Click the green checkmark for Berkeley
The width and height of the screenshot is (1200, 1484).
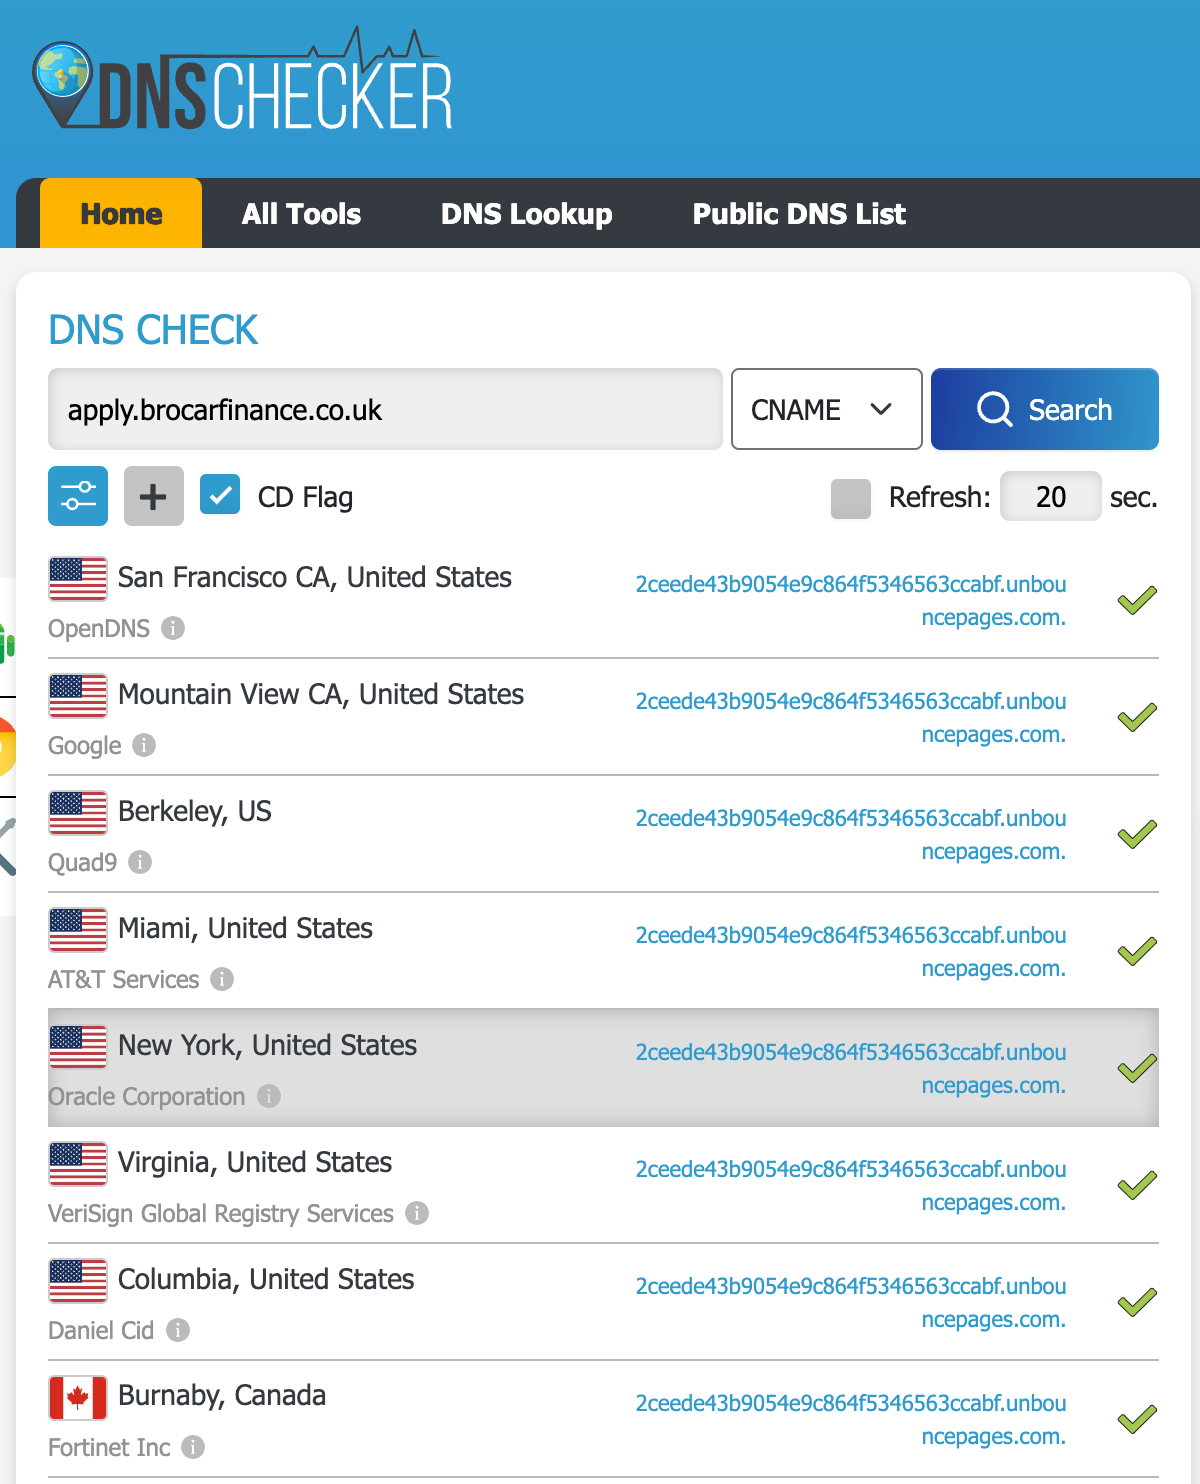1137,834
